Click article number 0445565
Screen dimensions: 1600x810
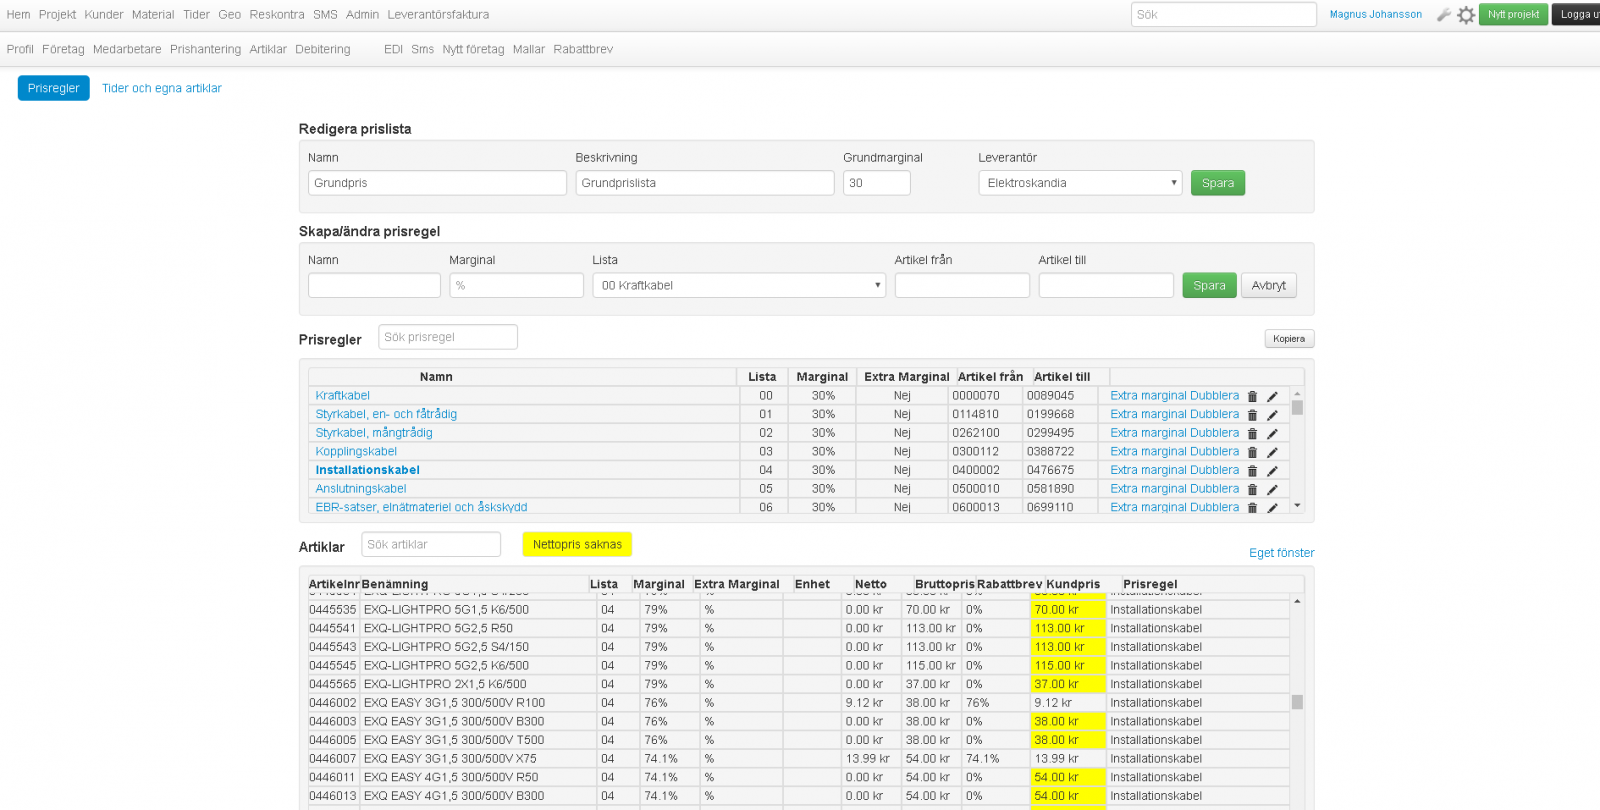(x=332, y=685)
